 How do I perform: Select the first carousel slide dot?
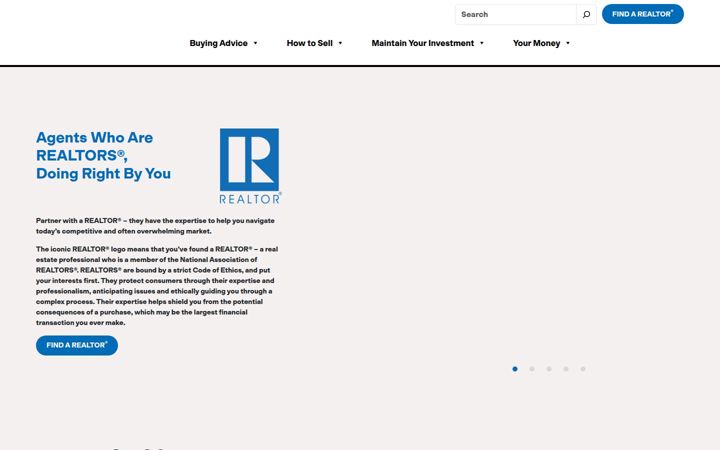[x=515, y=369]
